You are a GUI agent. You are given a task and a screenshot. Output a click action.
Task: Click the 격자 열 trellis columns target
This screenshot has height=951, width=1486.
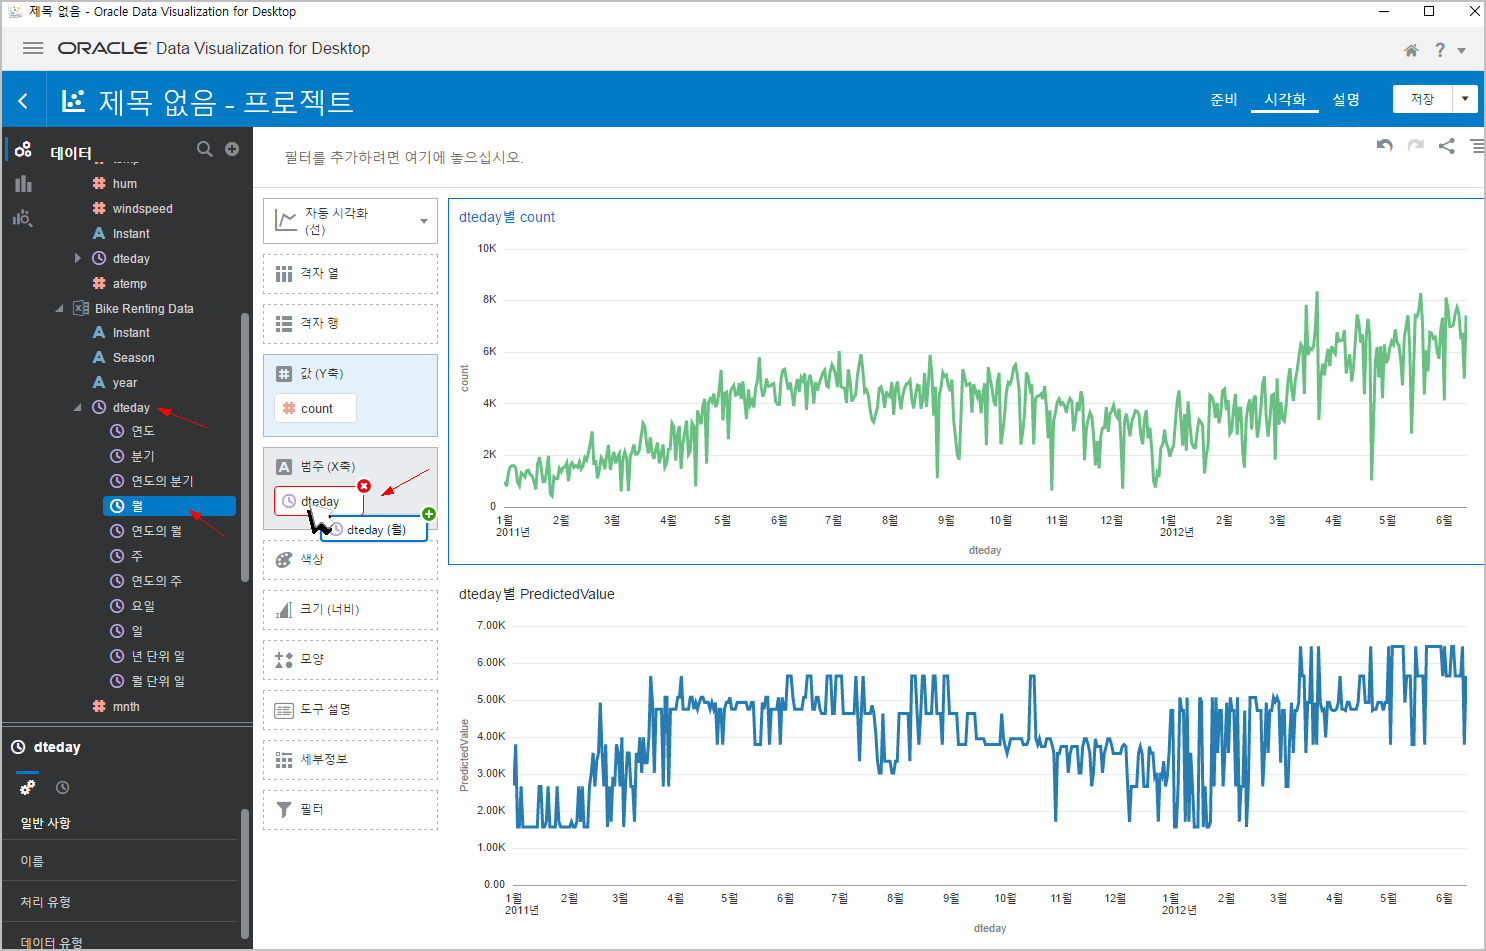click(350, 274)
